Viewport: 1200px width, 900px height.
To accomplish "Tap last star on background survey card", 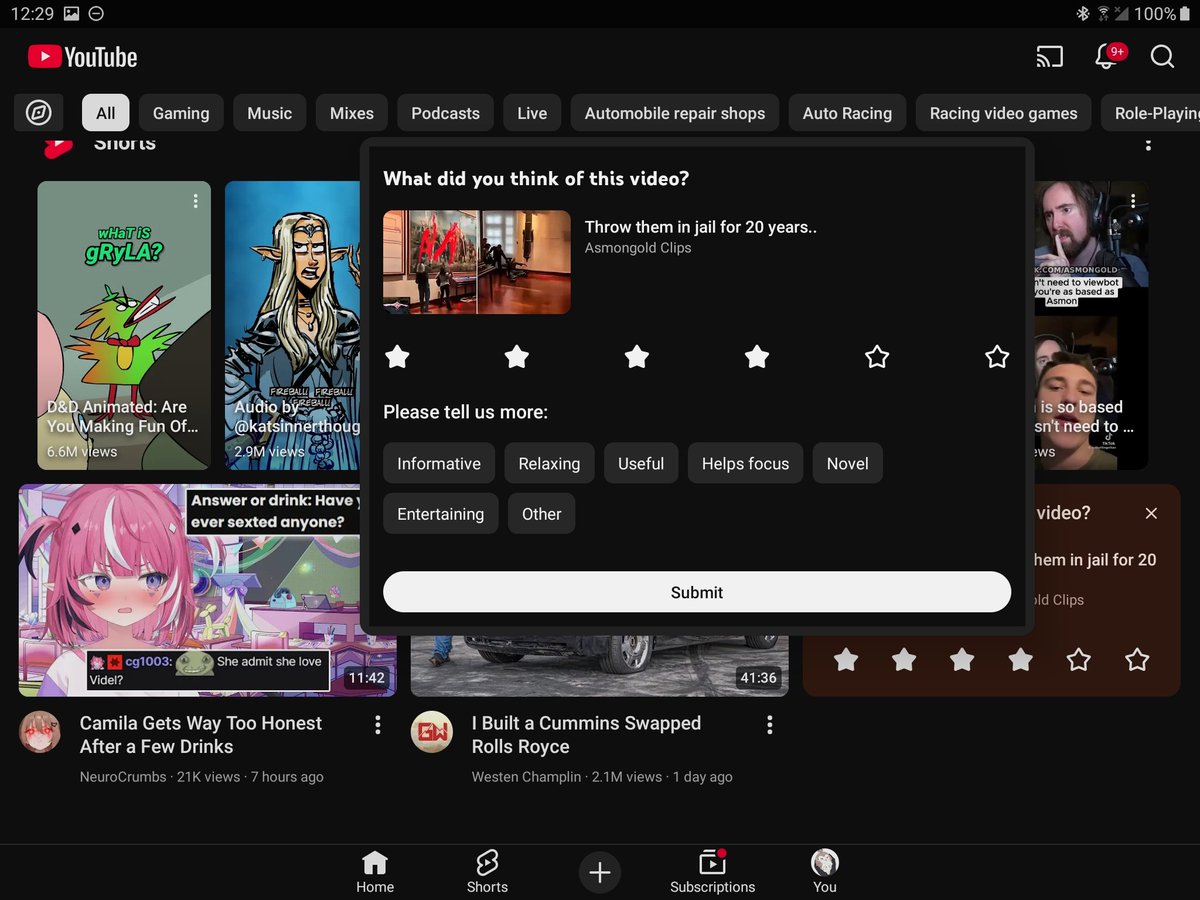I will (x=1137, y=660).
